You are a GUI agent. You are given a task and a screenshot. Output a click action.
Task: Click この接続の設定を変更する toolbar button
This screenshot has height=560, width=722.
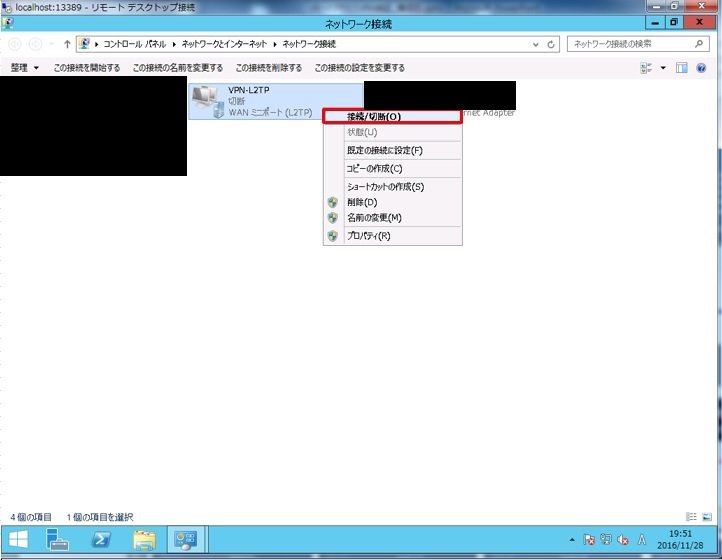point(359,68)
